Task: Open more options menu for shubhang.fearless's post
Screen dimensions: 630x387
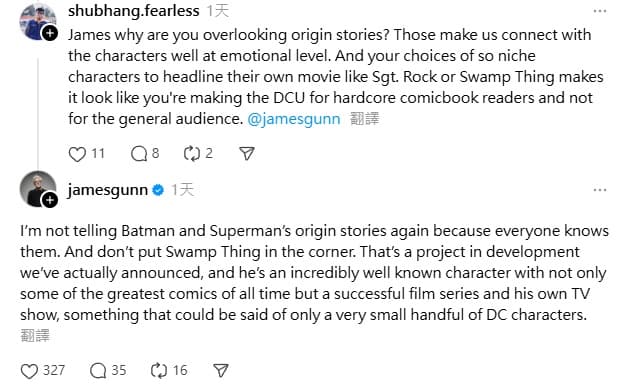Action: (x=600, y=11)
